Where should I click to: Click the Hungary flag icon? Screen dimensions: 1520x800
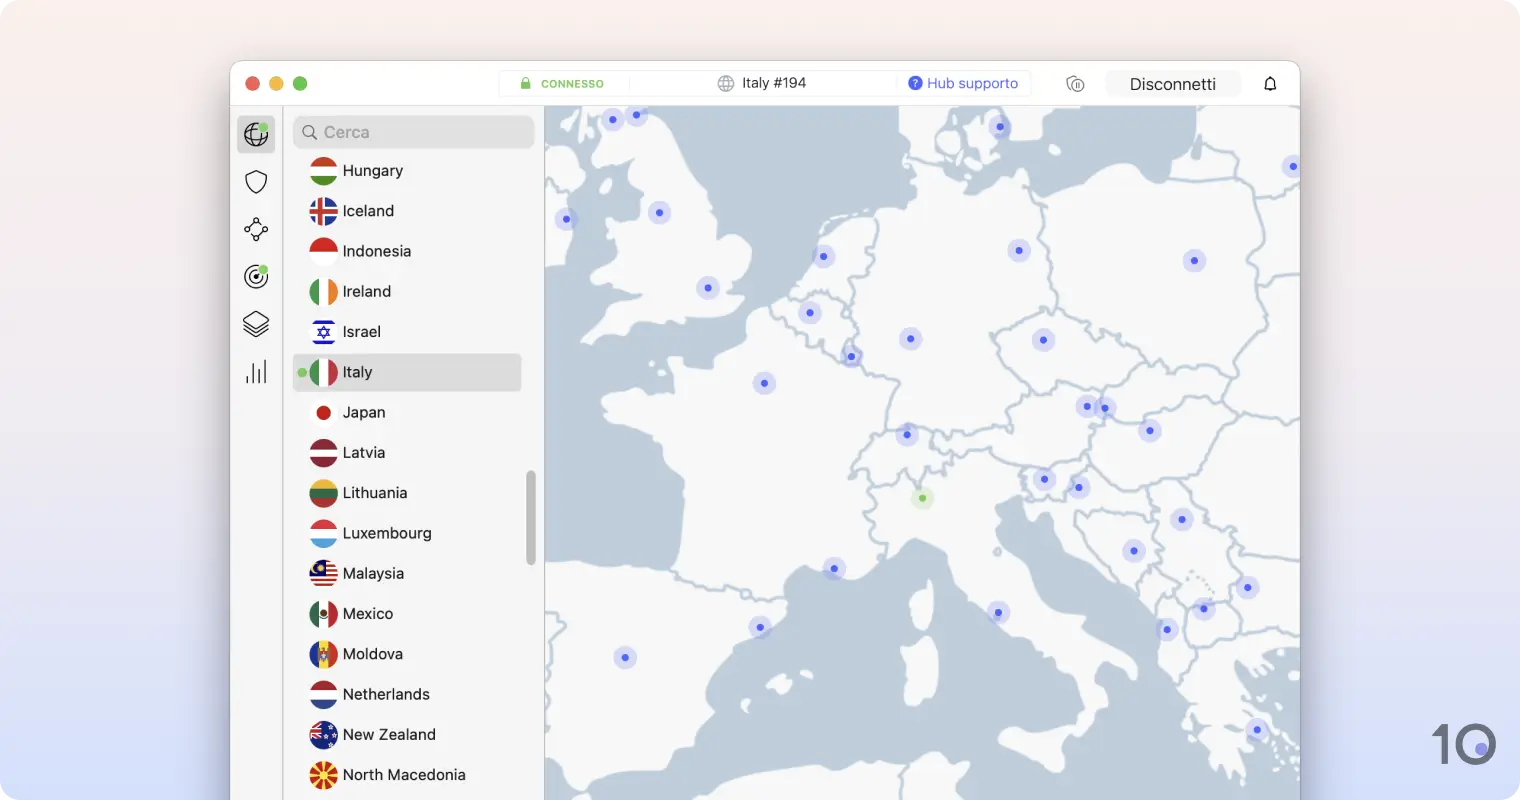(323, 171)
